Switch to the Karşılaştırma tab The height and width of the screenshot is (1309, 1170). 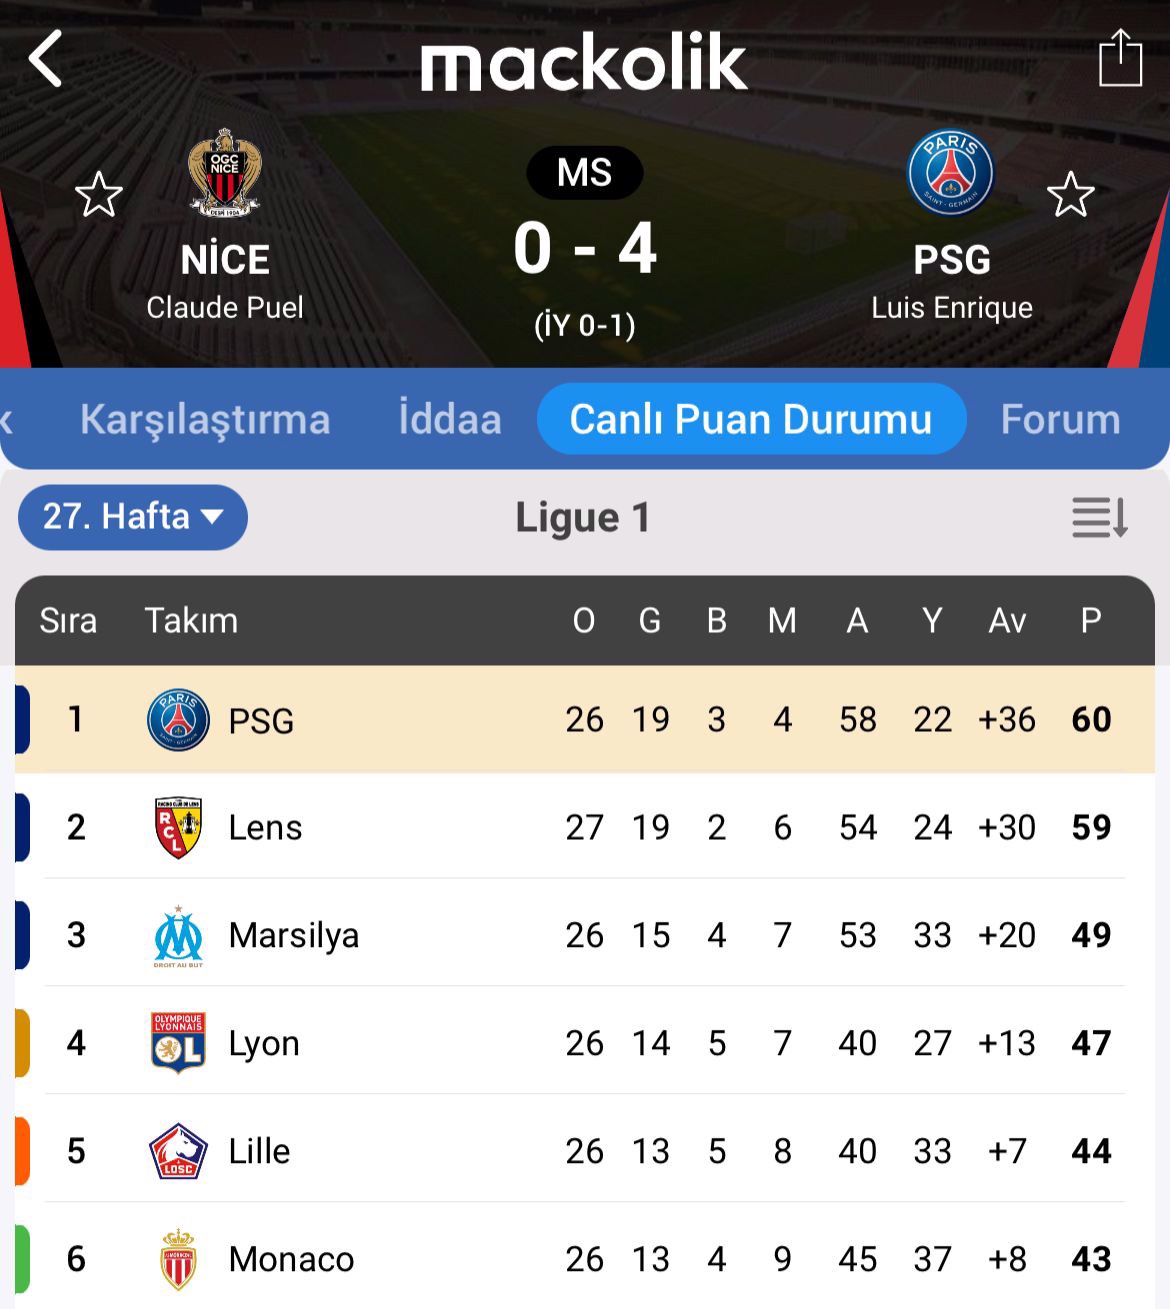tap(205, 420)
